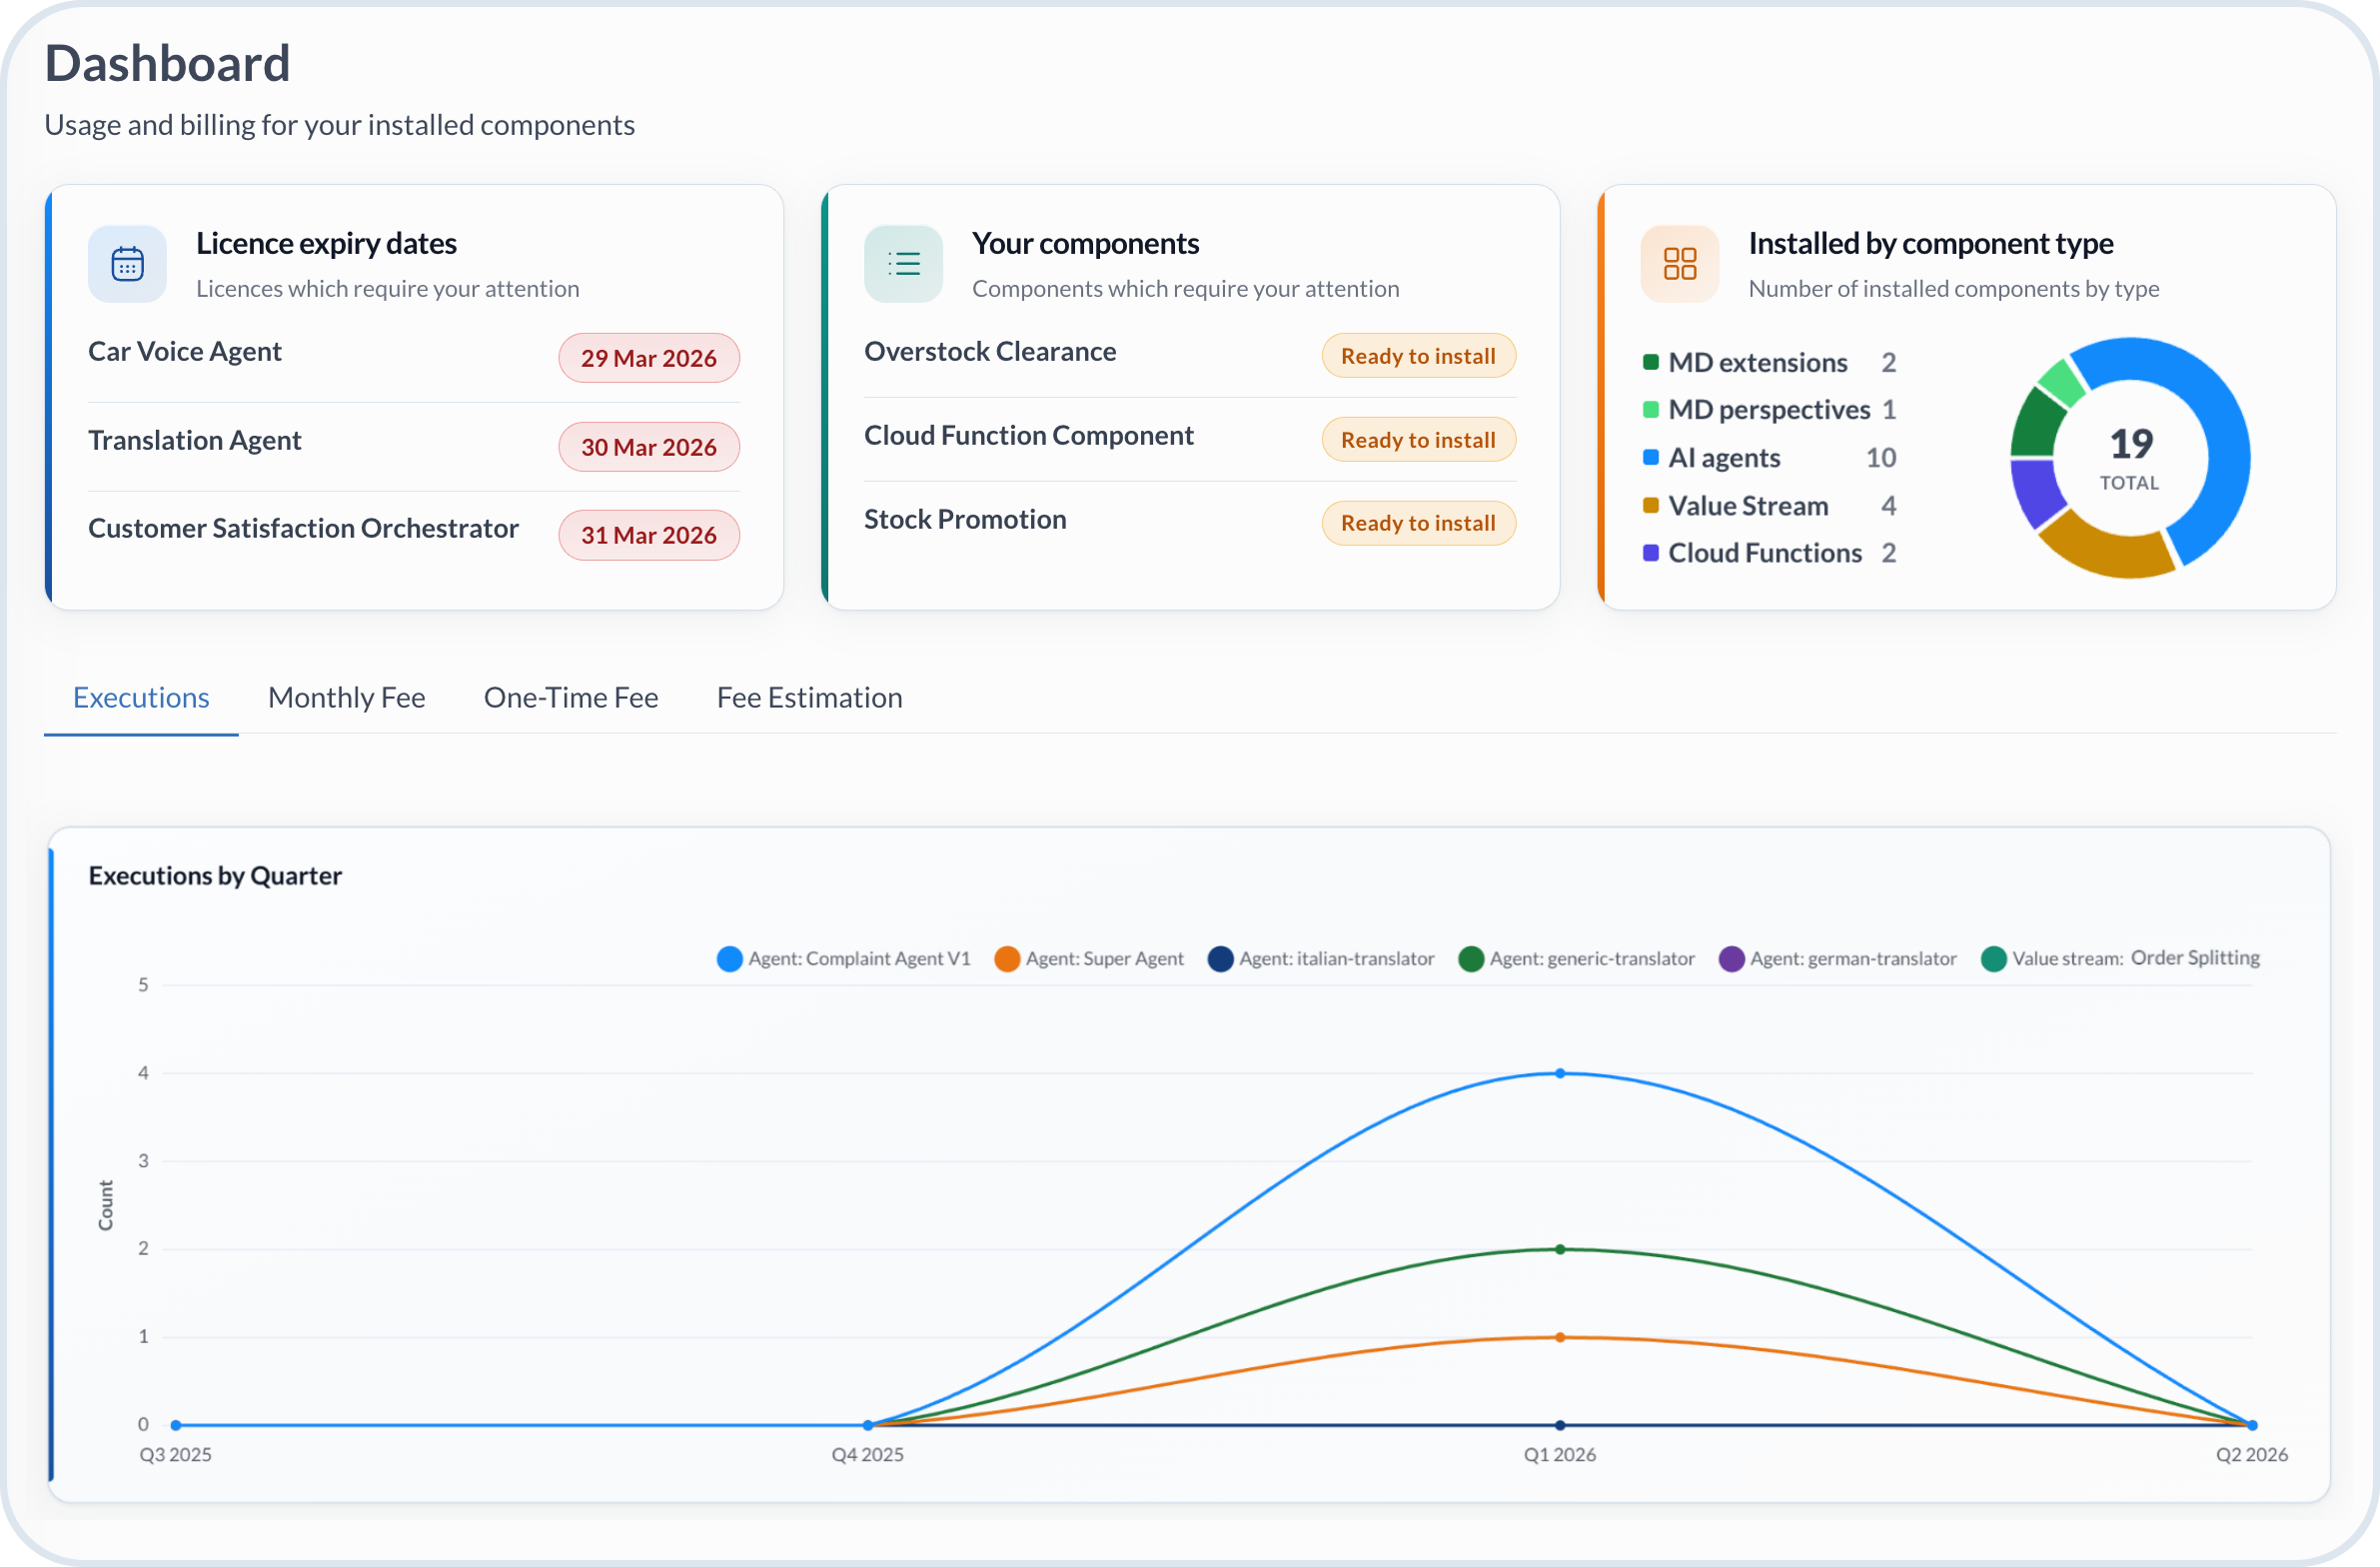Image resolution: width=2380 pixels, height=1567 pixels.
Task: Toggle Order Splitting value stream in legend
Action: point(2121,959)
